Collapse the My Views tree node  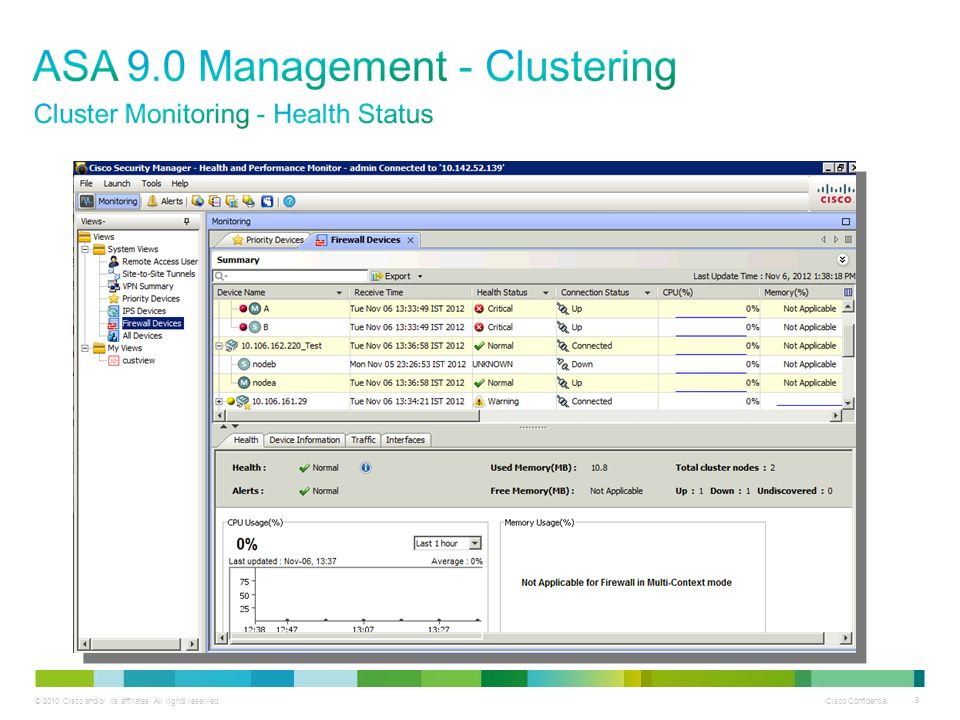pyautogui.click(x=85, y=348)
